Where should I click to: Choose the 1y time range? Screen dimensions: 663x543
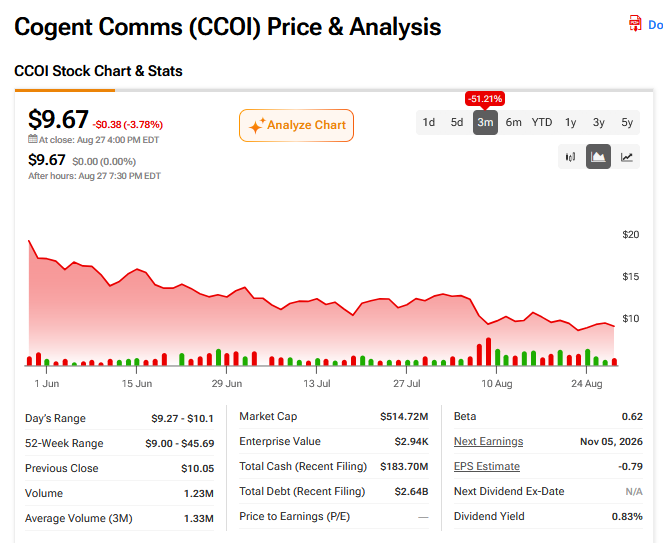tap(570, 123)
